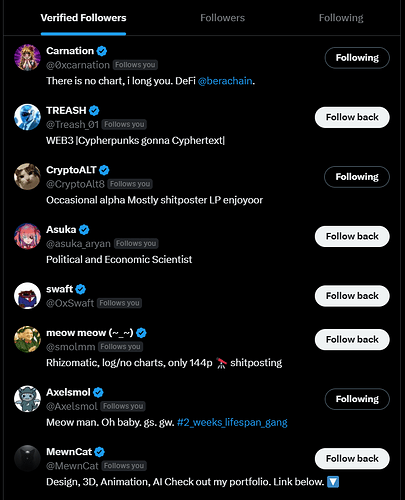The height and width of the screenshot is (500, 405).
Task: Click the verified badge next to Asuka
Action: [84, 230]
